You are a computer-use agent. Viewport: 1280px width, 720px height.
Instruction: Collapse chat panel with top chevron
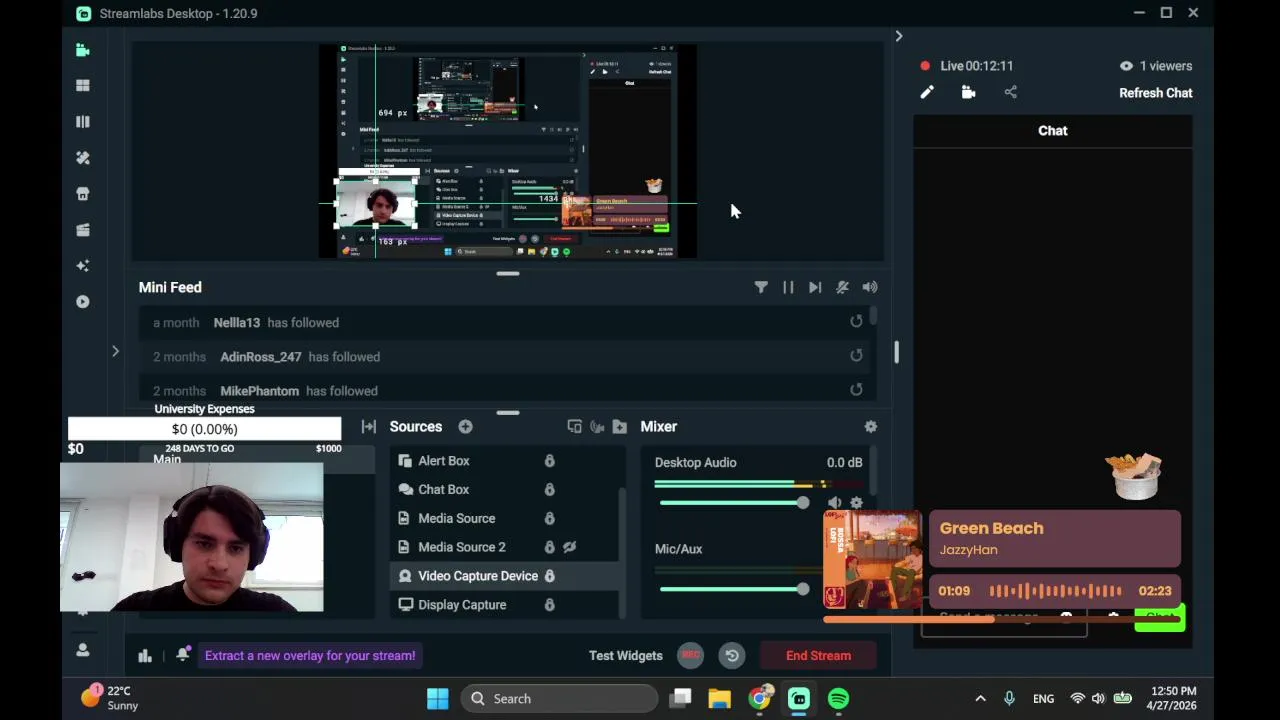pos(898,36)
